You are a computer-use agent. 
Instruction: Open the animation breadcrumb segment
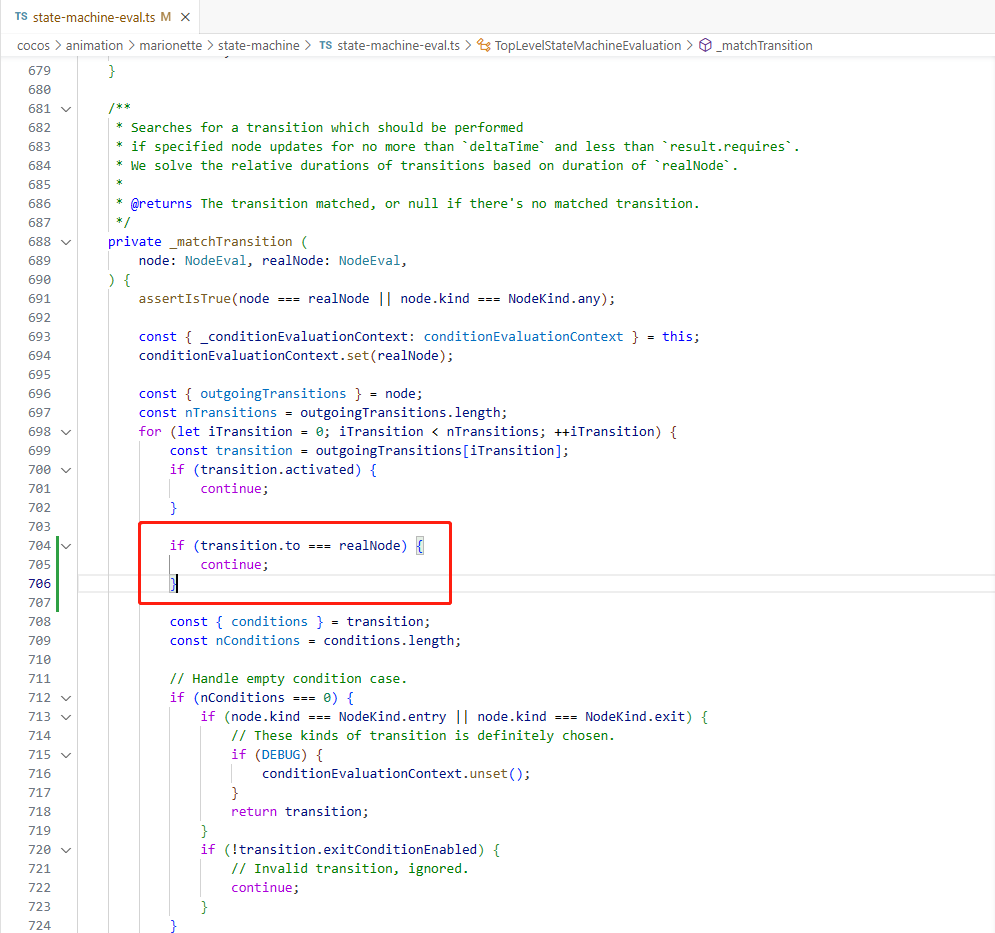coord(94,46)
